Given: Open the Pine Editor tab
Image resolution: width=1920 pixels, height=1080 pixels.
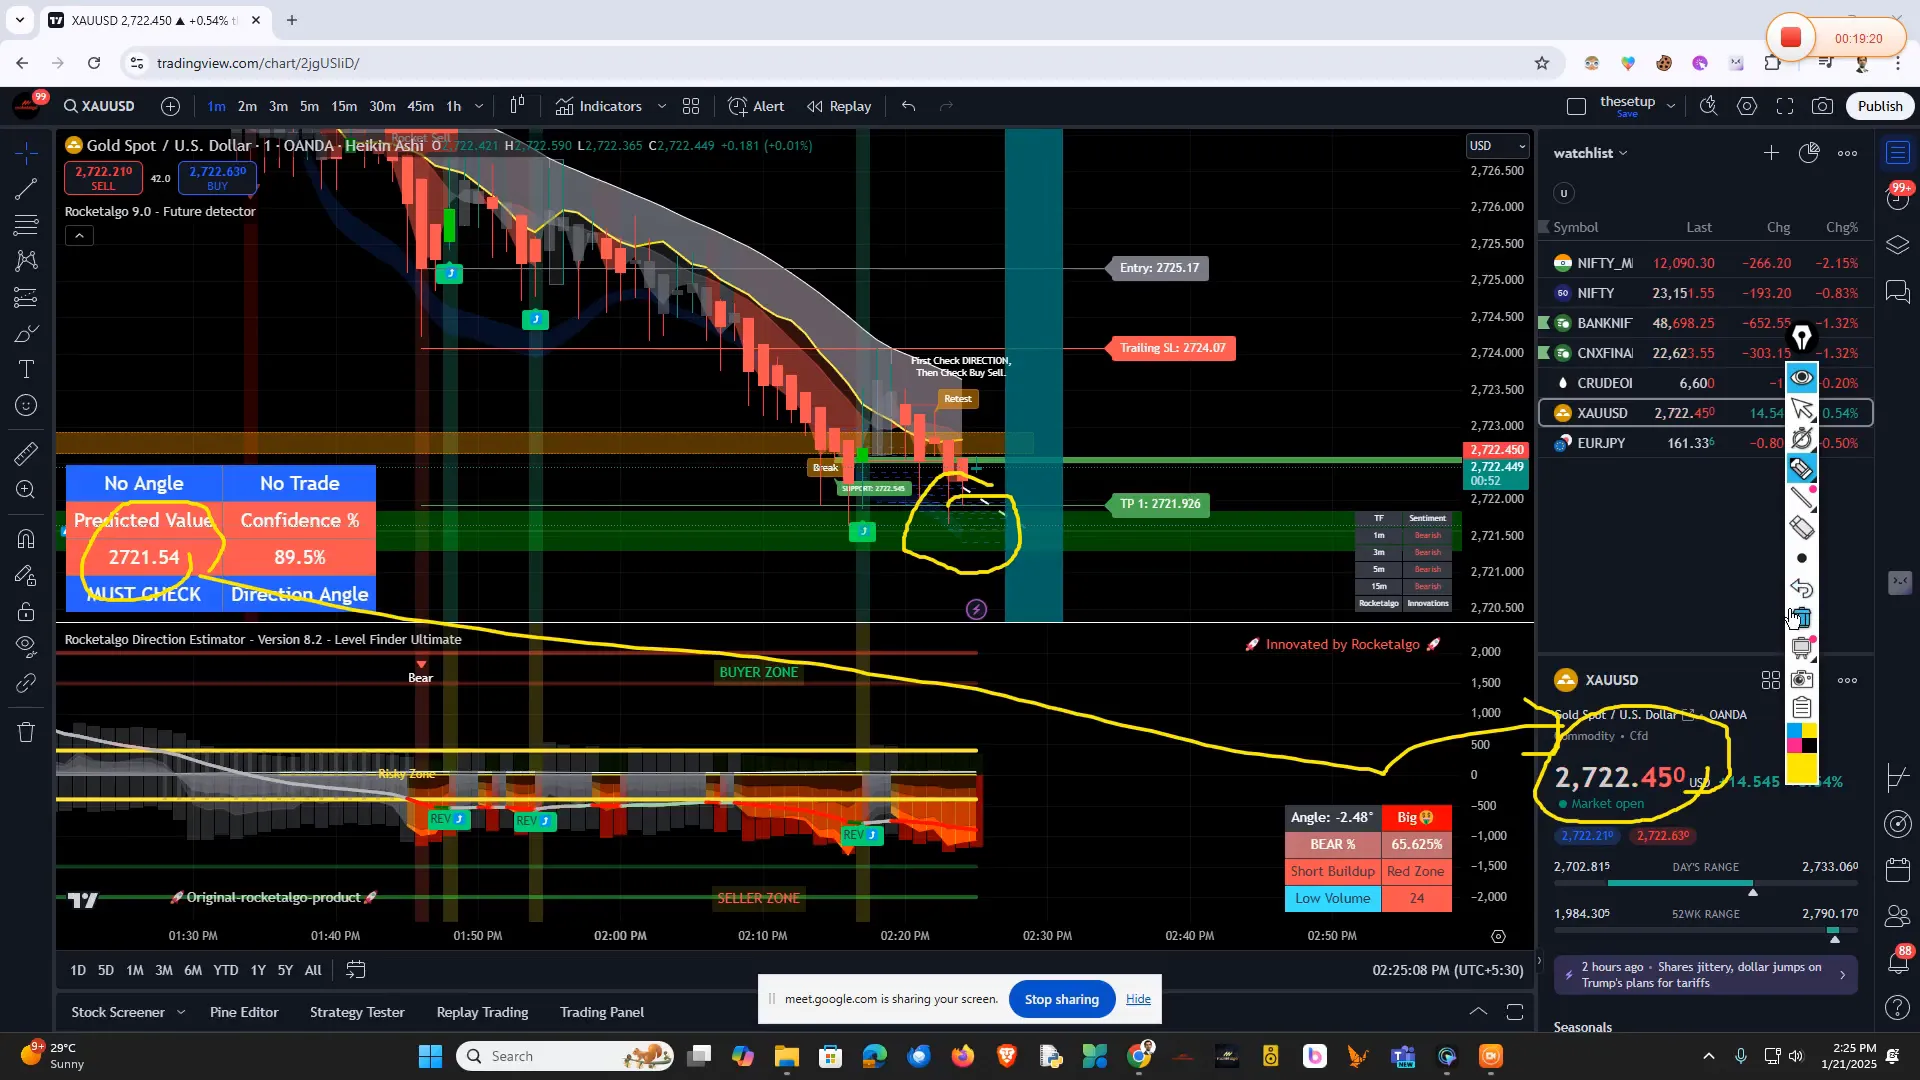Looking at the screenshot, I should (x=244, y=1012).
